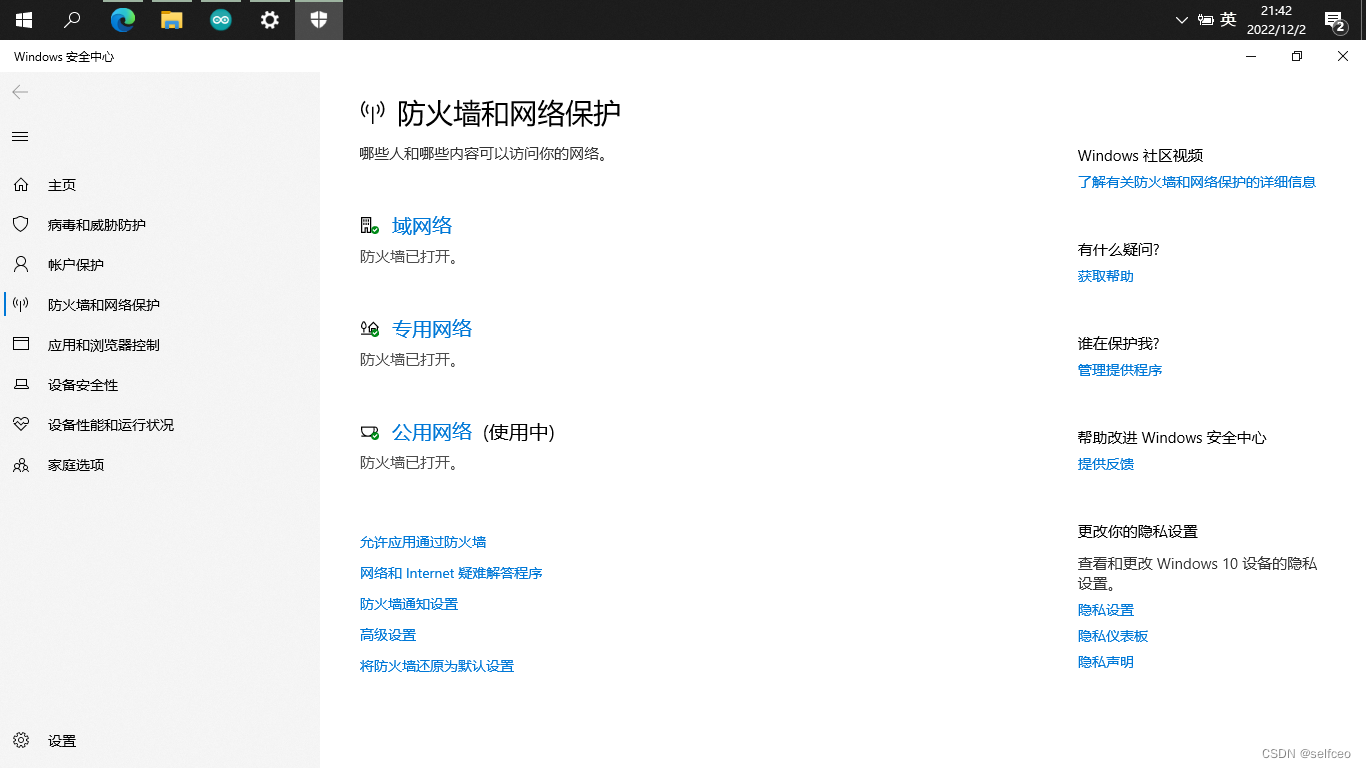The image size is (1366, 768).
Task: Switch input language indicator 英
Action: tap(1228, 19)
